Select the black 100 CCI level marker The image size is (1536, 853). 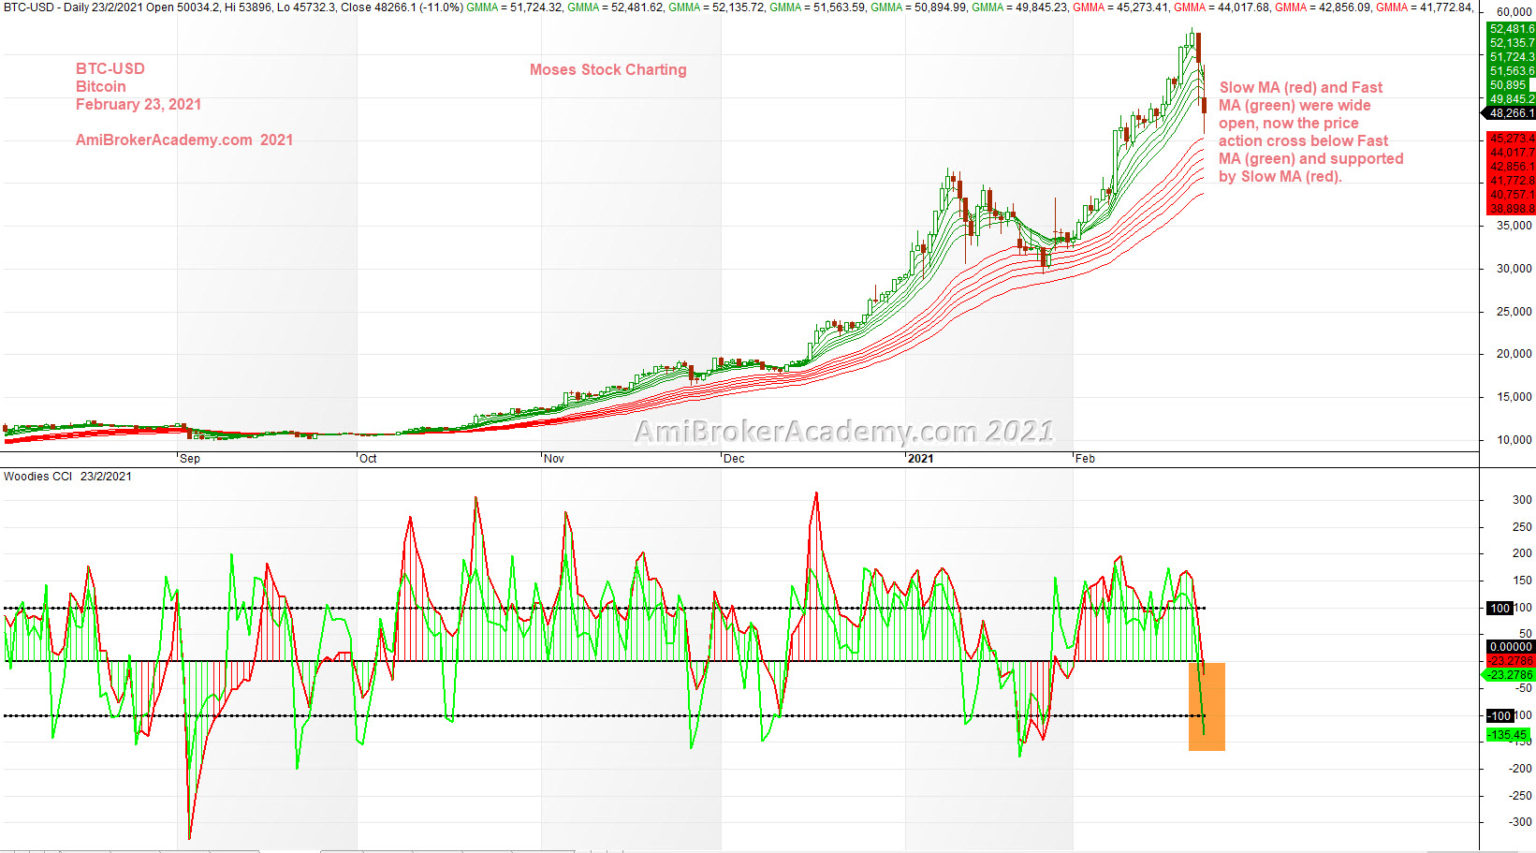tap(1500, 608)
